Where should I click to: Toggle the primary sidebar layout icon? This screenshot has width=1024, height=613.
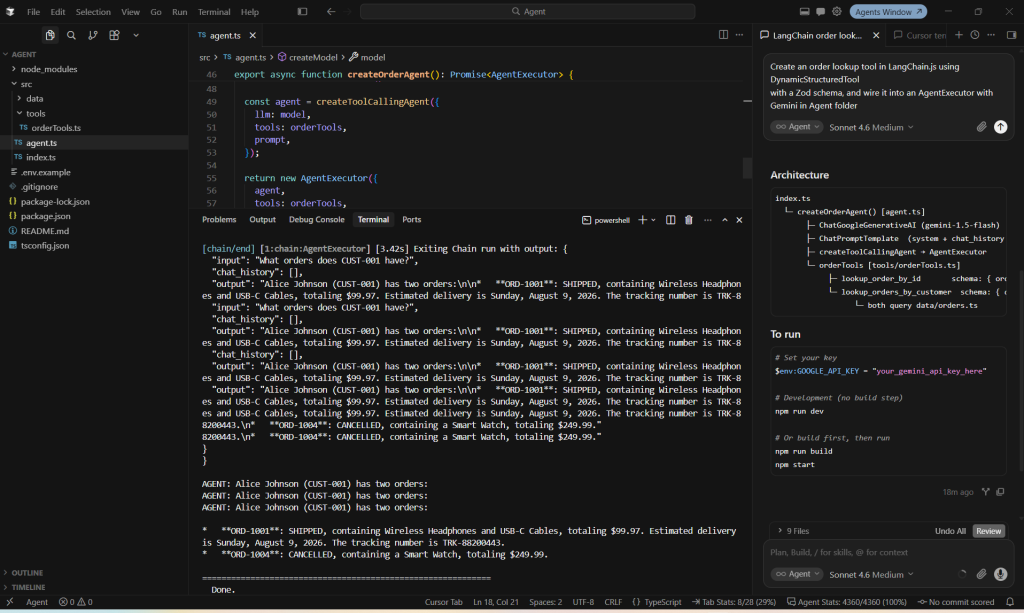[302, 11]
